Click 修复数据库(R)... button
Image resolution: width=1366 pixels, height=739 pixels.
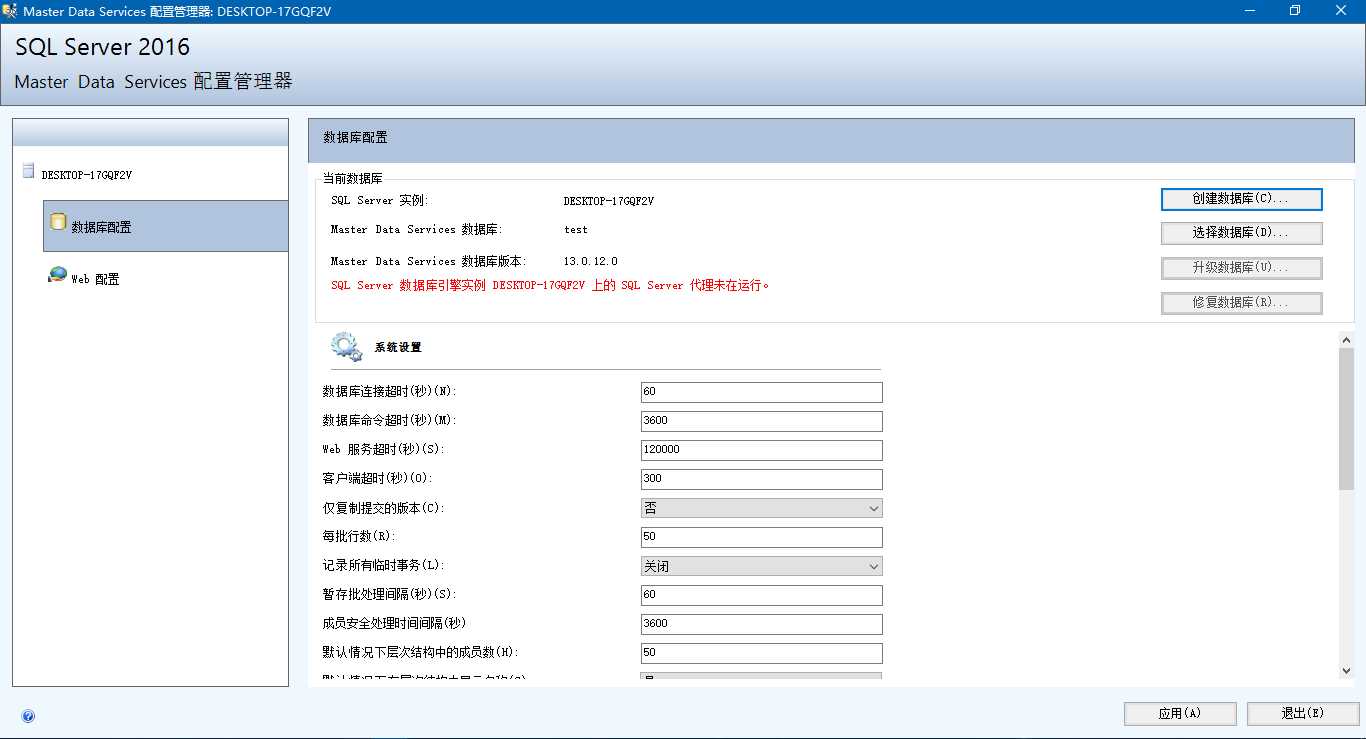pos(1242,303)
